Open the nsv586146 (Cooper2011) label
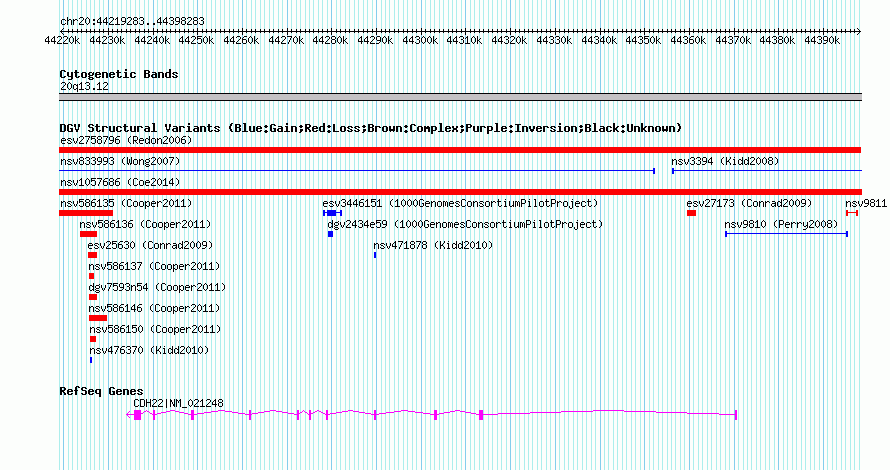This screenshot has width=890, height=470. 154,308
